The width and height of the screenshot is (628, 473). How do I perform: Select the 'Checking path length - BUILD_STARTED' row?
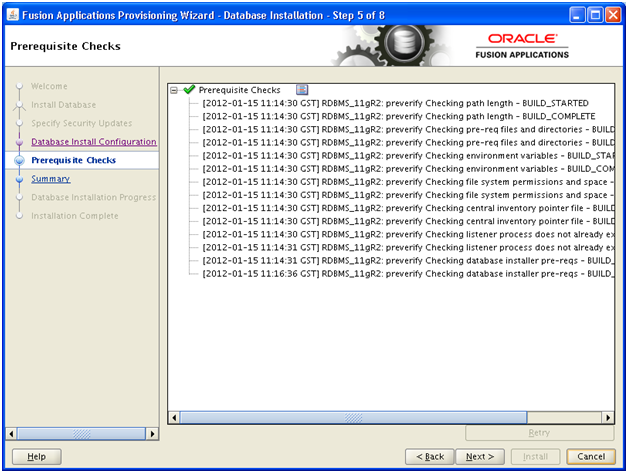pyautogui.click(x=395, y=103)
